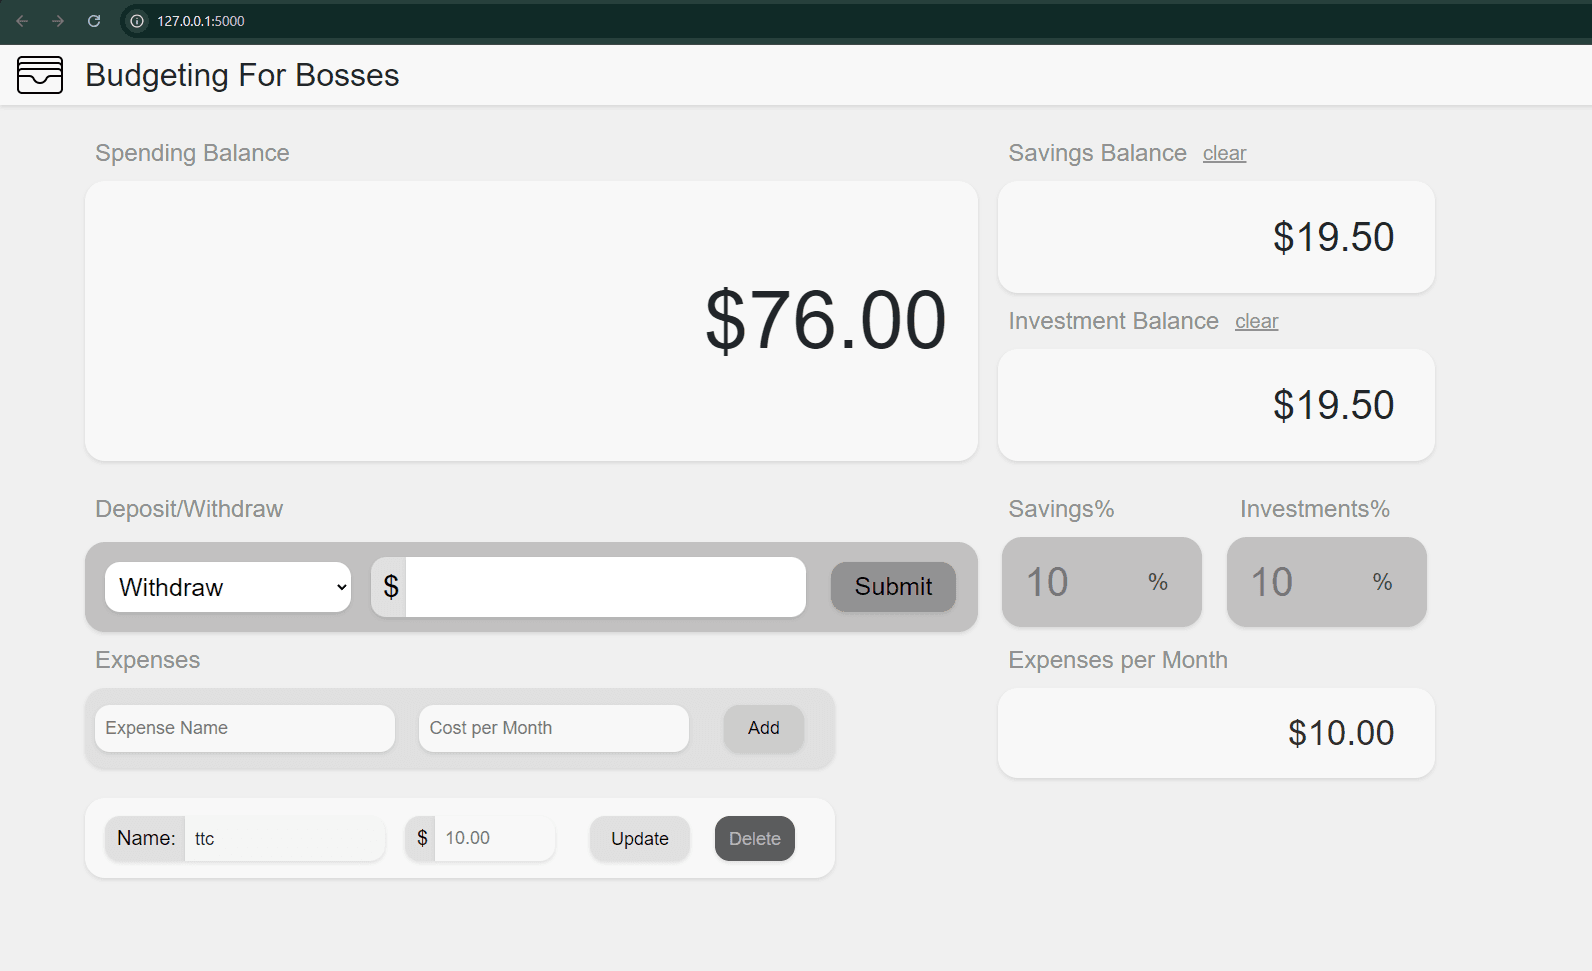Image resolution: width=1592 pixels, height=971 pixels.
Task: Click the Cost per Month input field
Action: [x=554, y=728]
